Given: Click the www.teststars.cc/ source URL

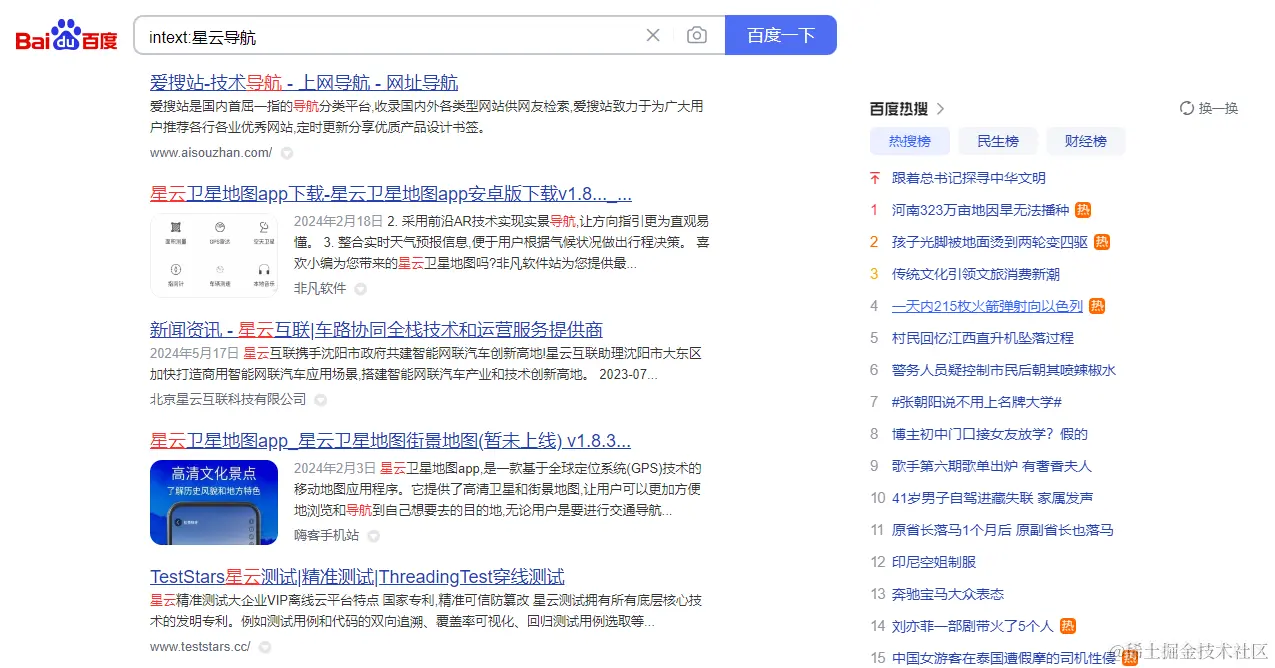Looking at the screenshot, I should (x=200, y=647).
